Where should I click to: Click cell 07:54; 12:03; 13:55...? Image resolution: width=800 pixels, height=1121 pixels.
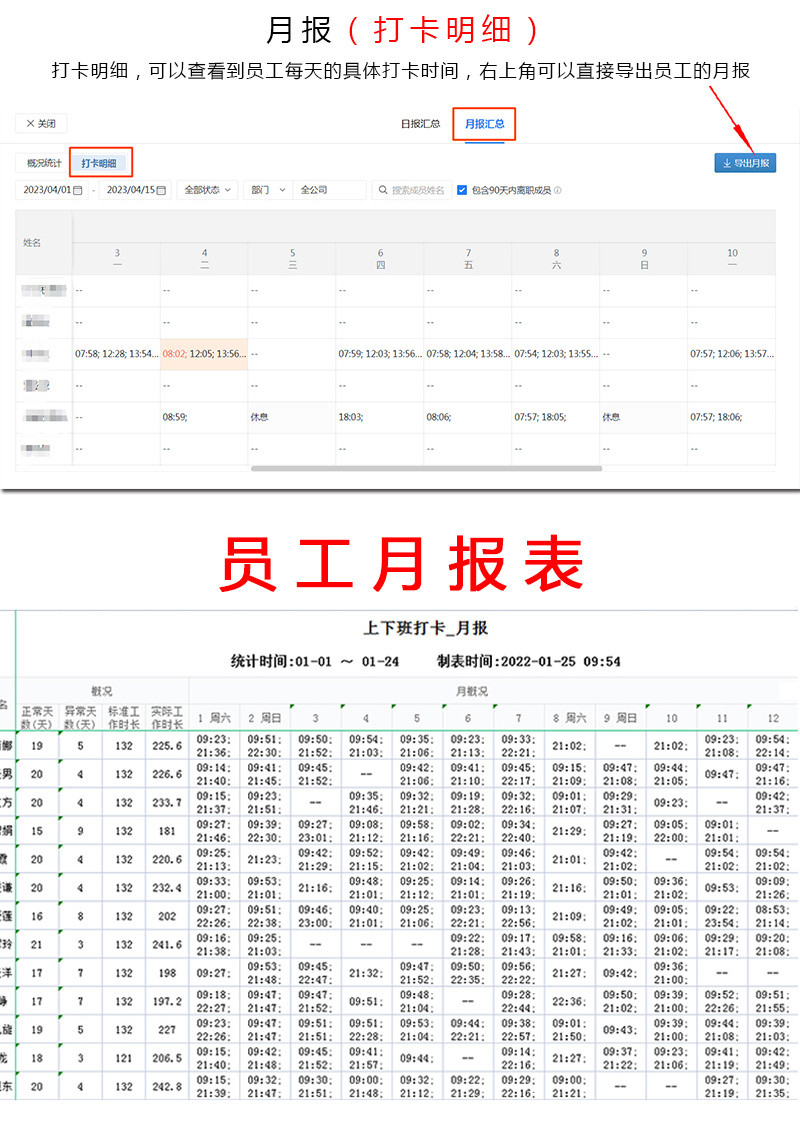pos(556,354)
